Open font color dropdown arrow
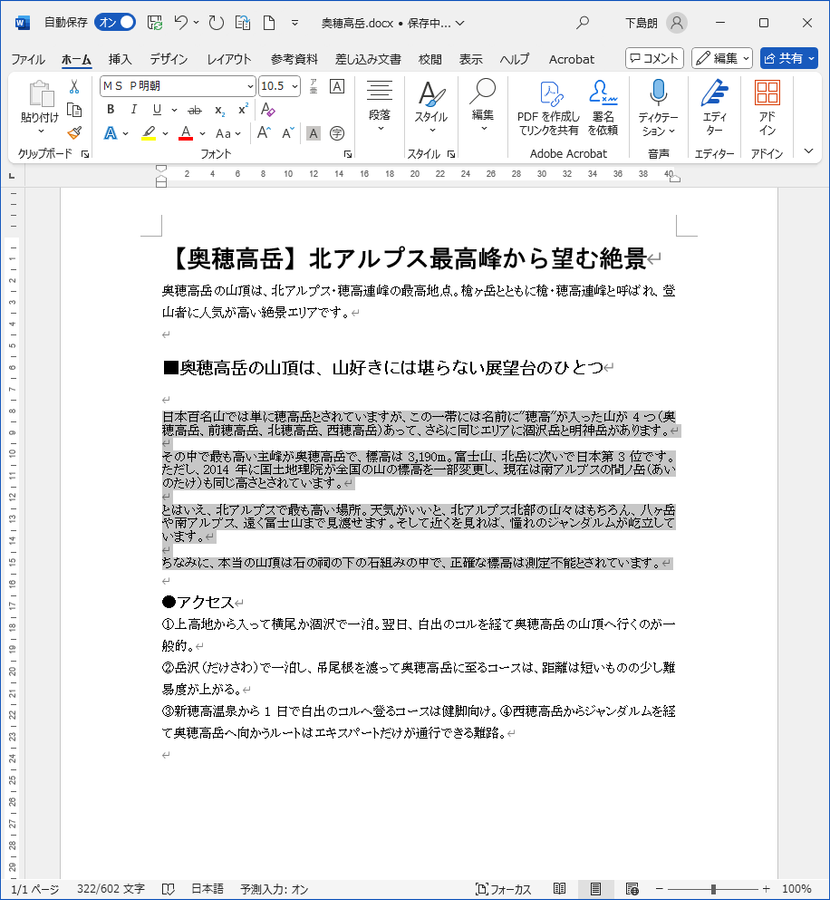 (x=203, y=134)
